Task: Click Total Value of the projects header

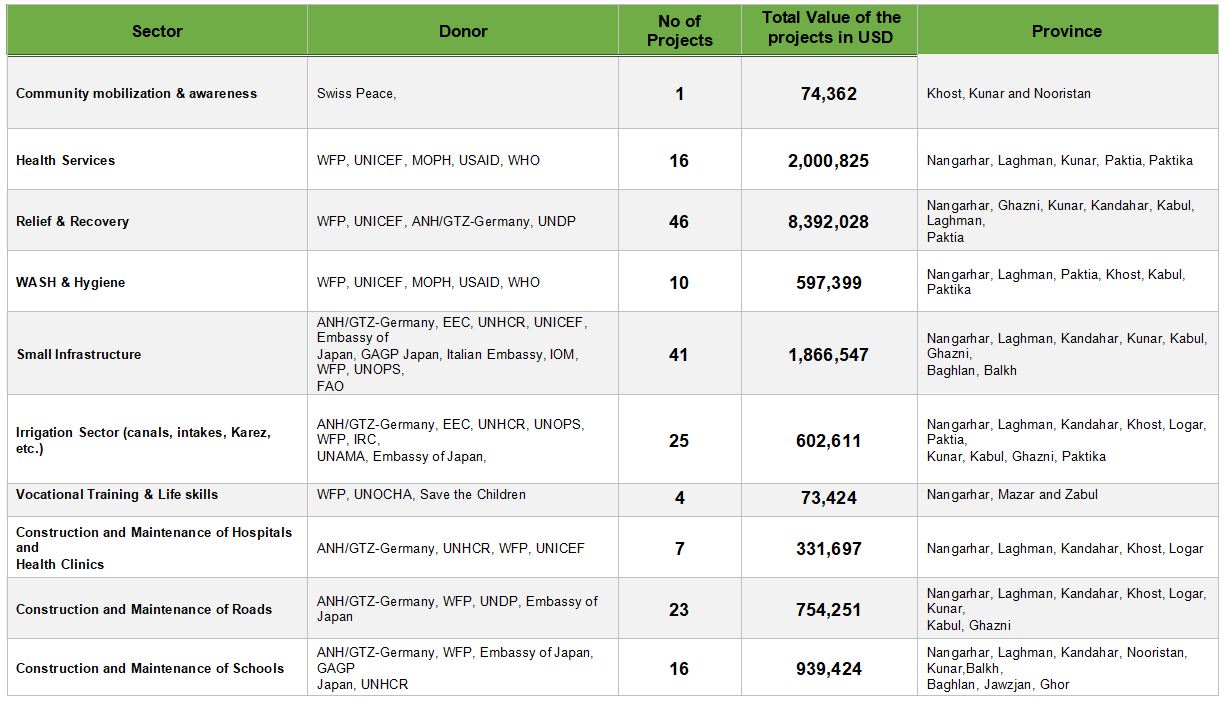Action: coord(829,31)
